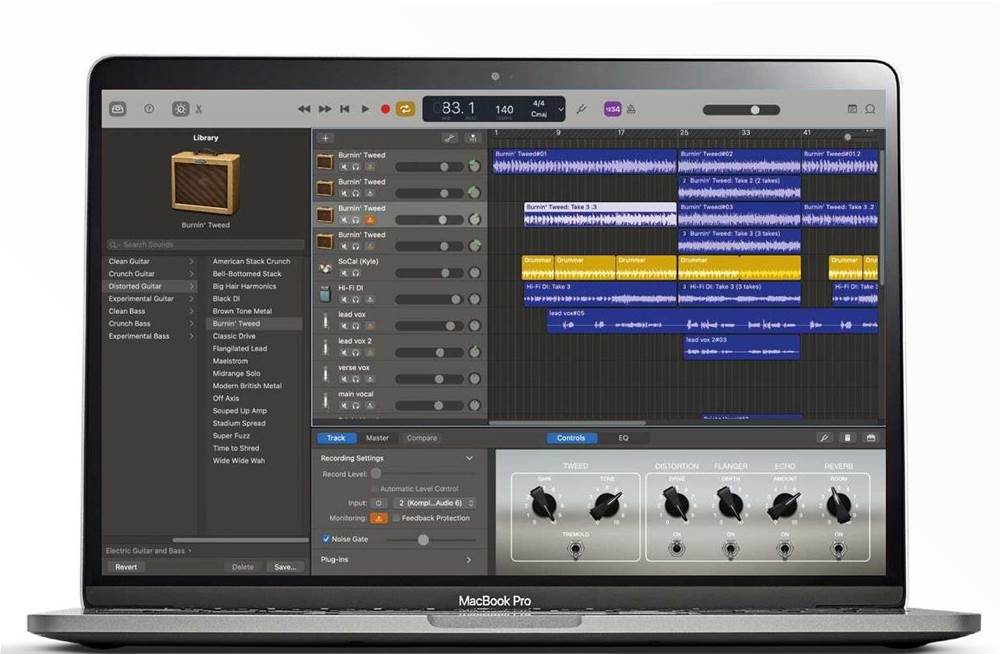Open the LCD display mode dropdown arrow
The height and width of the screenshot is (654, 1000).
click(x=561, y=109)
